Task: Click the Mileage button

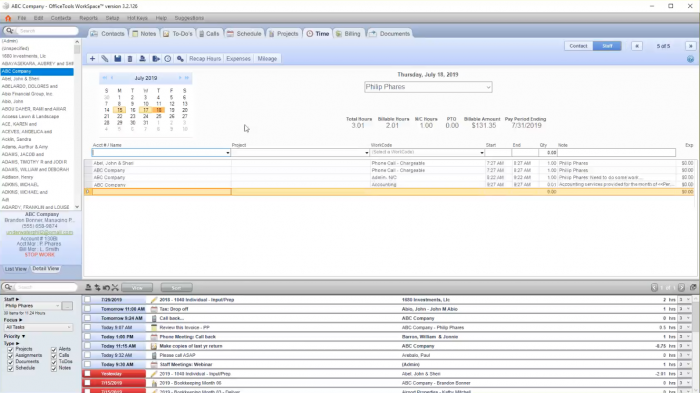Action: tap(267, 59)
